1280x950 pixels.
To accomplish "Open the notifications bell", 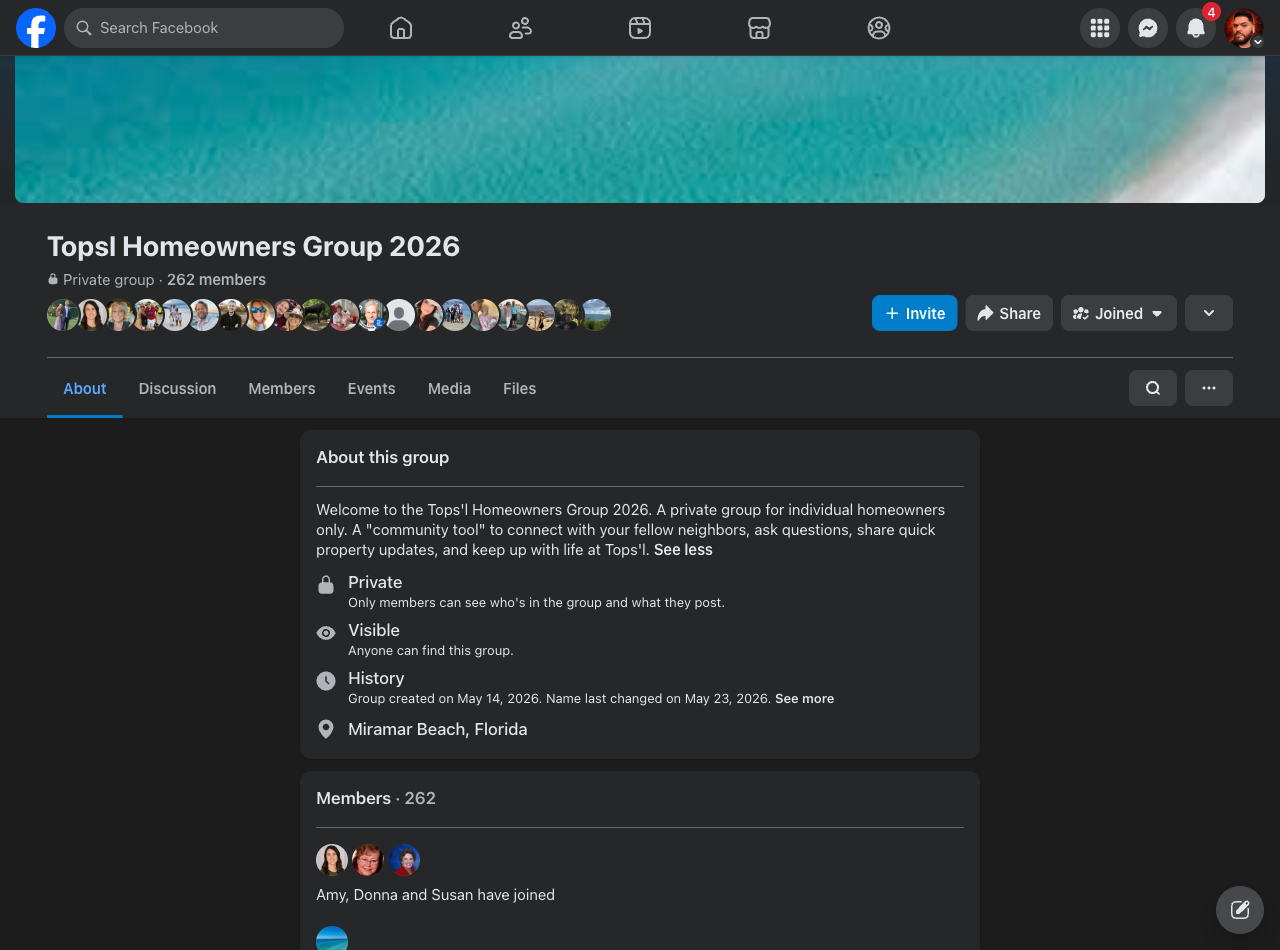I will click(x=1196, y=28).
